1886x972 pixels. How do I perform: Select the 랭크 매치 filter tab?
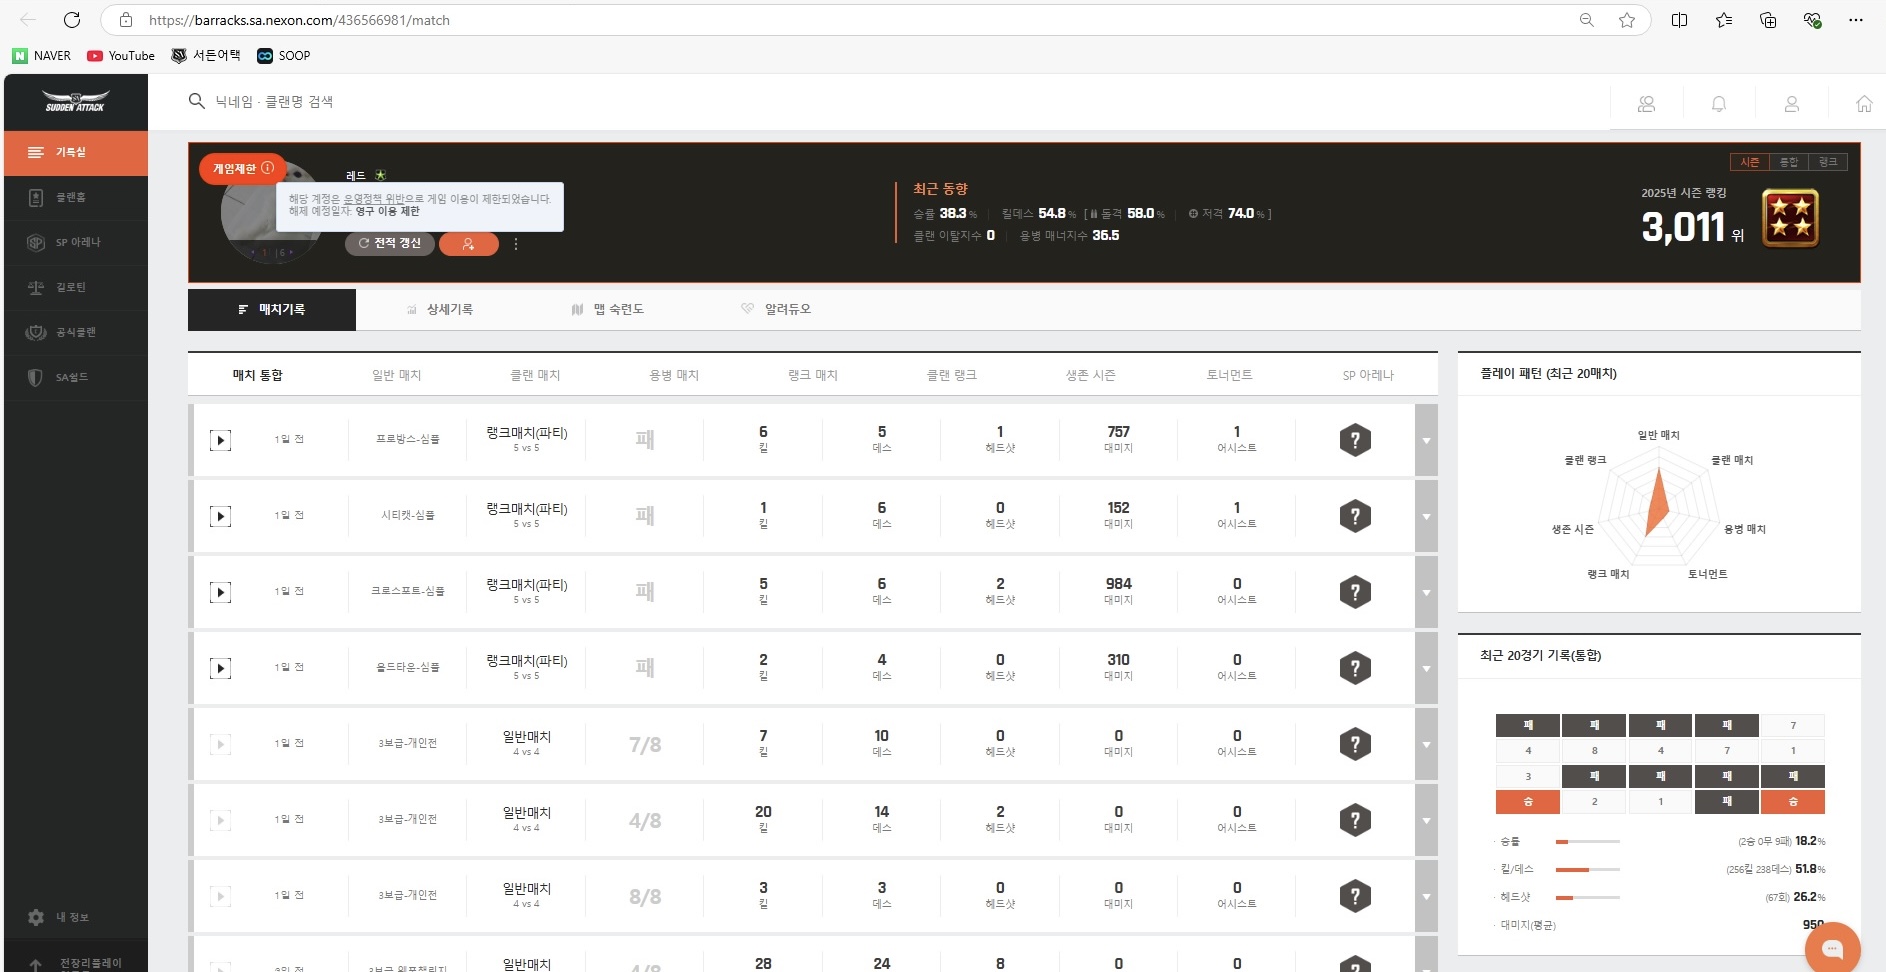coord(812,375)
